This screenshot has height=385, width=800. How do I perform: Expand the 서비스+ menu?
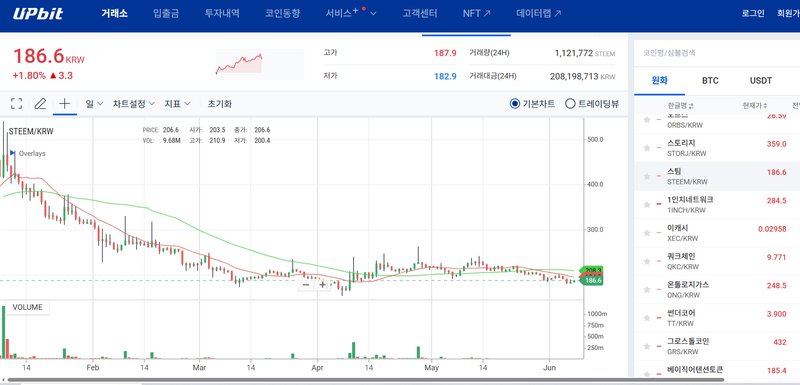pos(351,14)
